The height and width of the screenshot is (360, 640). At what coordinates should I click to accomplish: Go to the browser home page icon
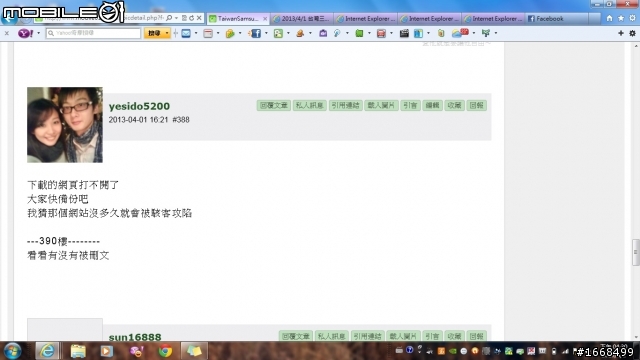[609, 18]
